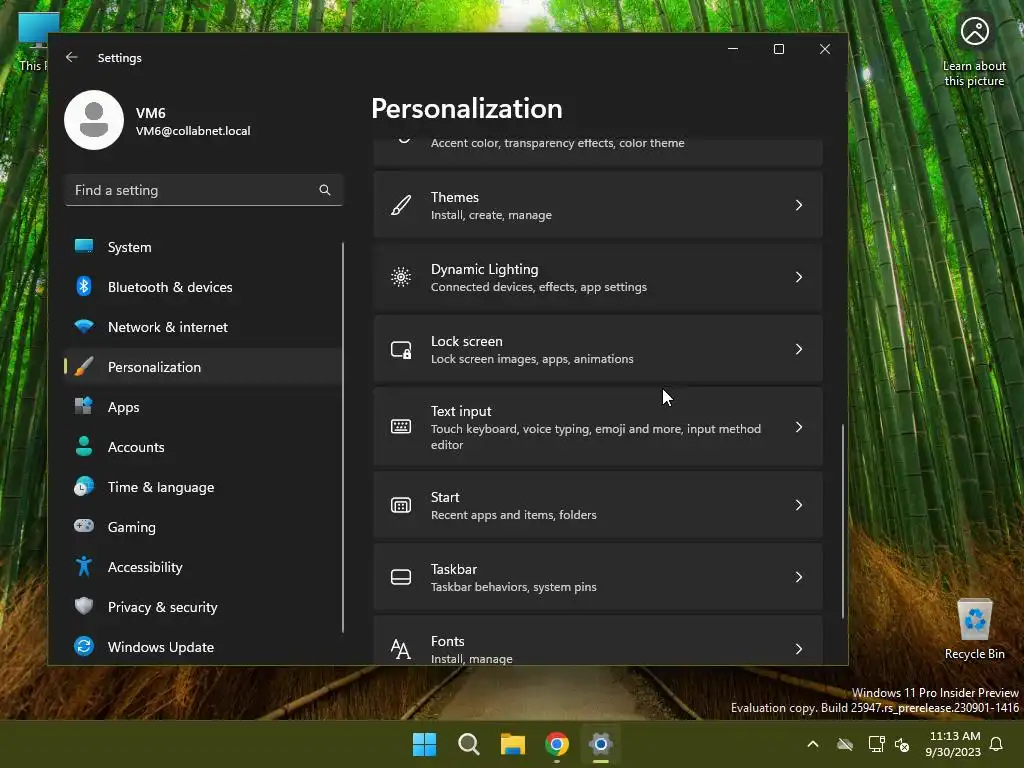The image size is (1024, 768).
Task: Click the sidebar navigation scrollbar
Action: 343,438
